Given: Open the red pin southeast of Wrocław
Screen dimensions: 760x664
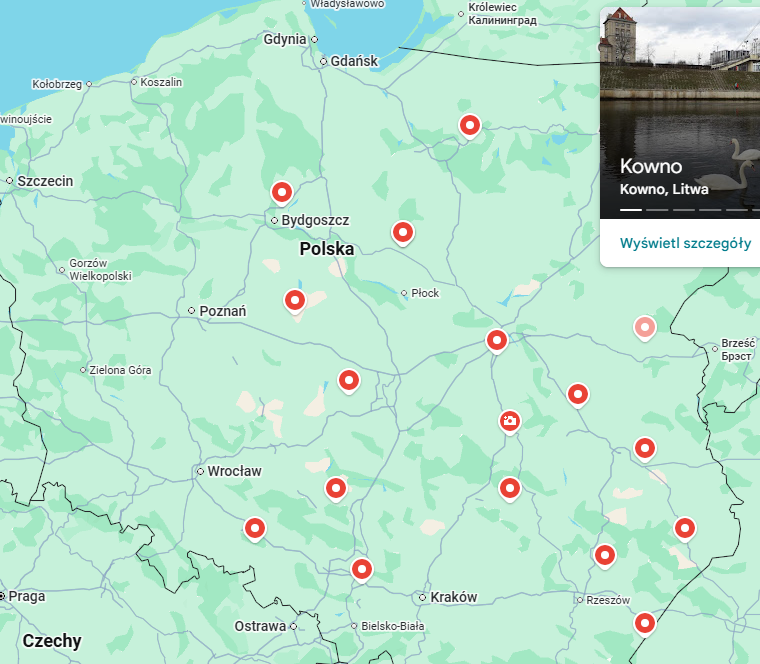Looking at the screenshot, I should point(255,529).
